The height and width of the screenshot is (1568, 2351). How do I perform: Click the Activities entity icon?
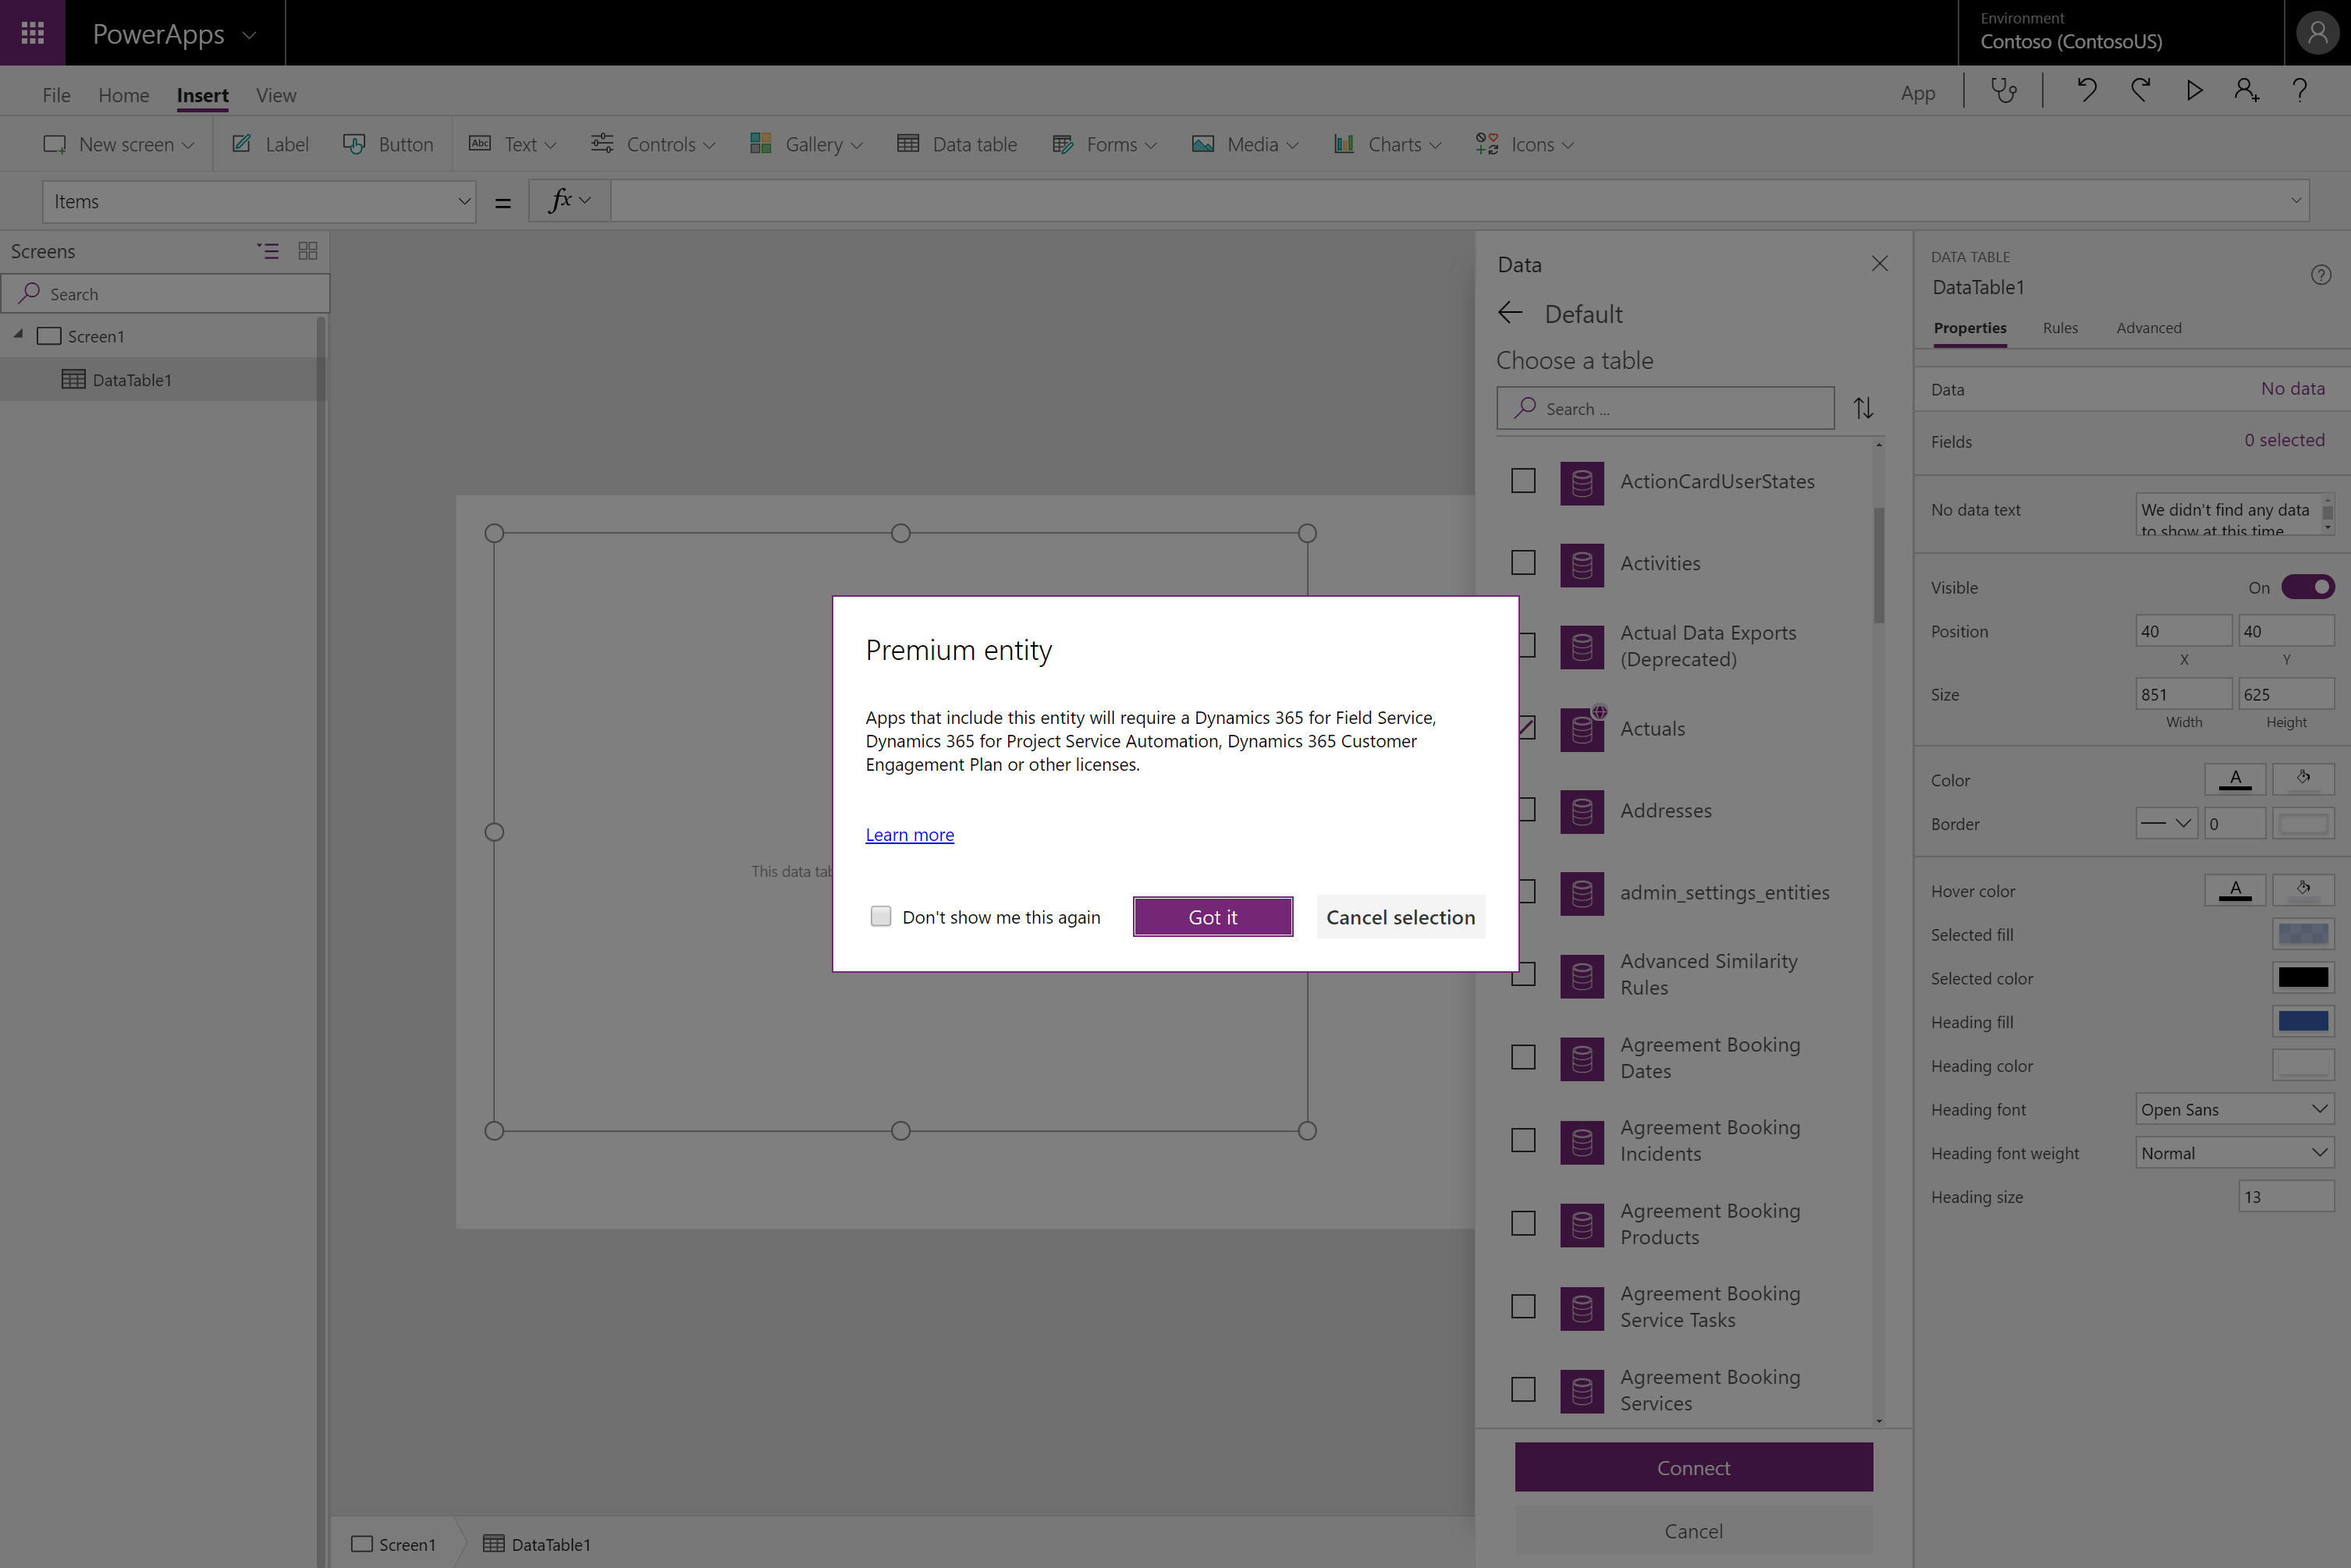(1581, 565)
